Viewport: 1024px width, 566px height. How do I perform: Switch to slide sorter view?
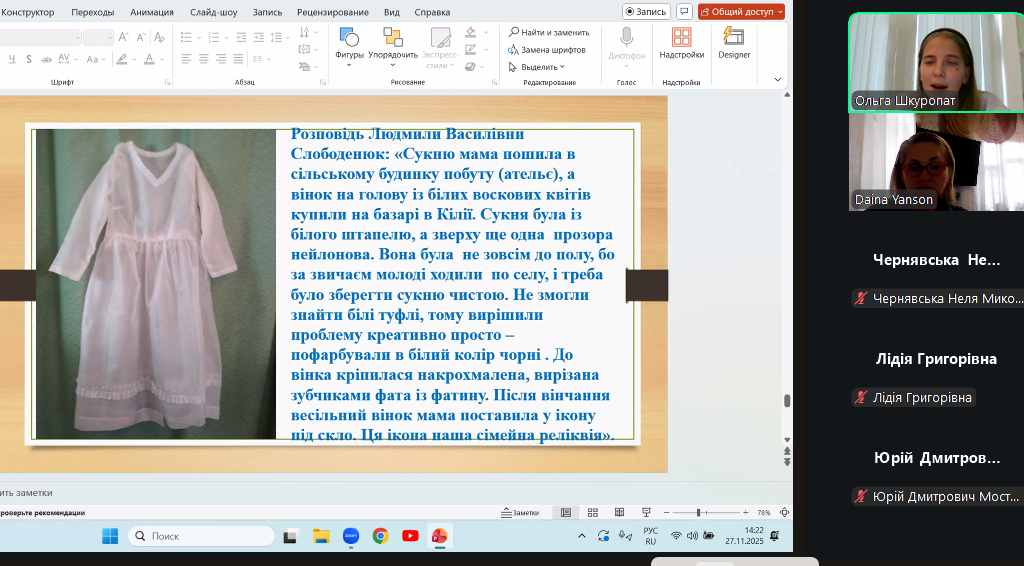click(x=592, y=512)
